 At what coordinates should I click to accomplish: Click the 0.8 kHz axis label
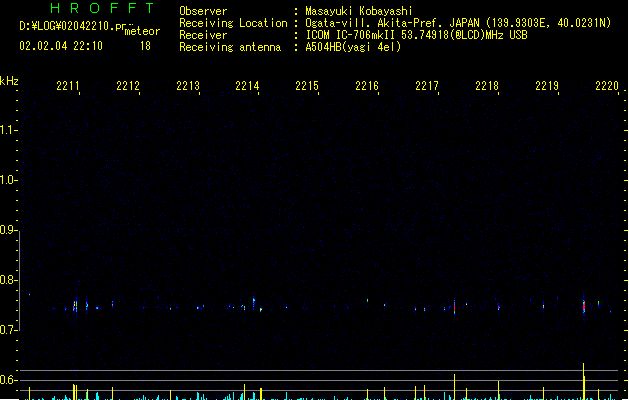coord(8,280)
